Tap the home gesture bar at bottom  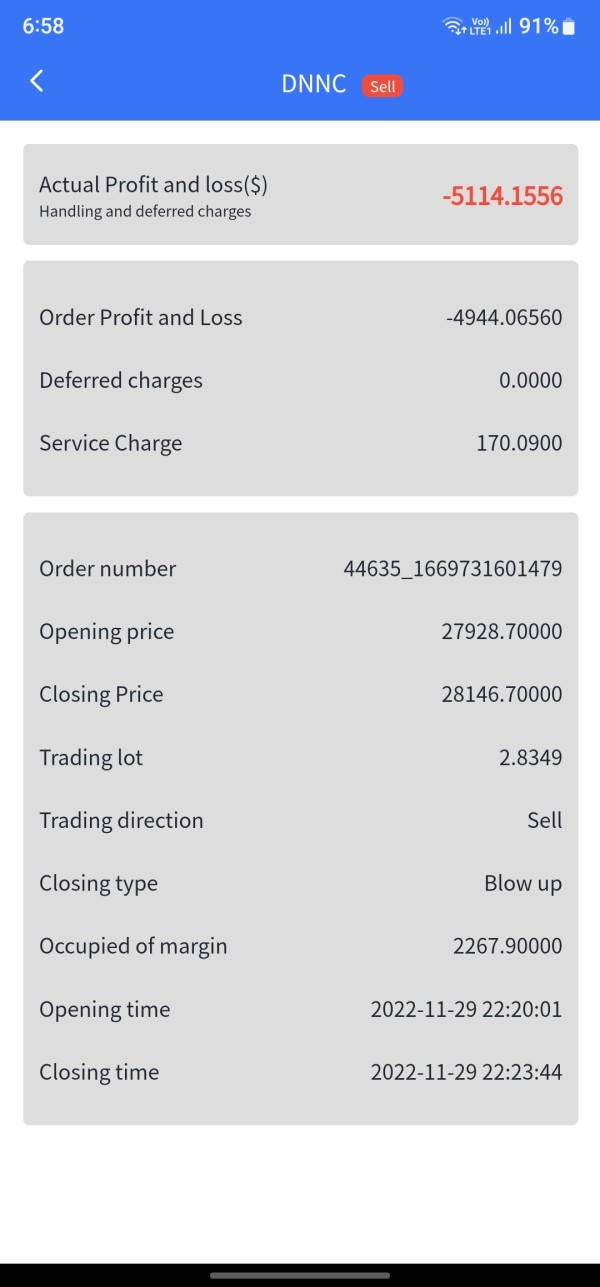[x=300, y=1275]
